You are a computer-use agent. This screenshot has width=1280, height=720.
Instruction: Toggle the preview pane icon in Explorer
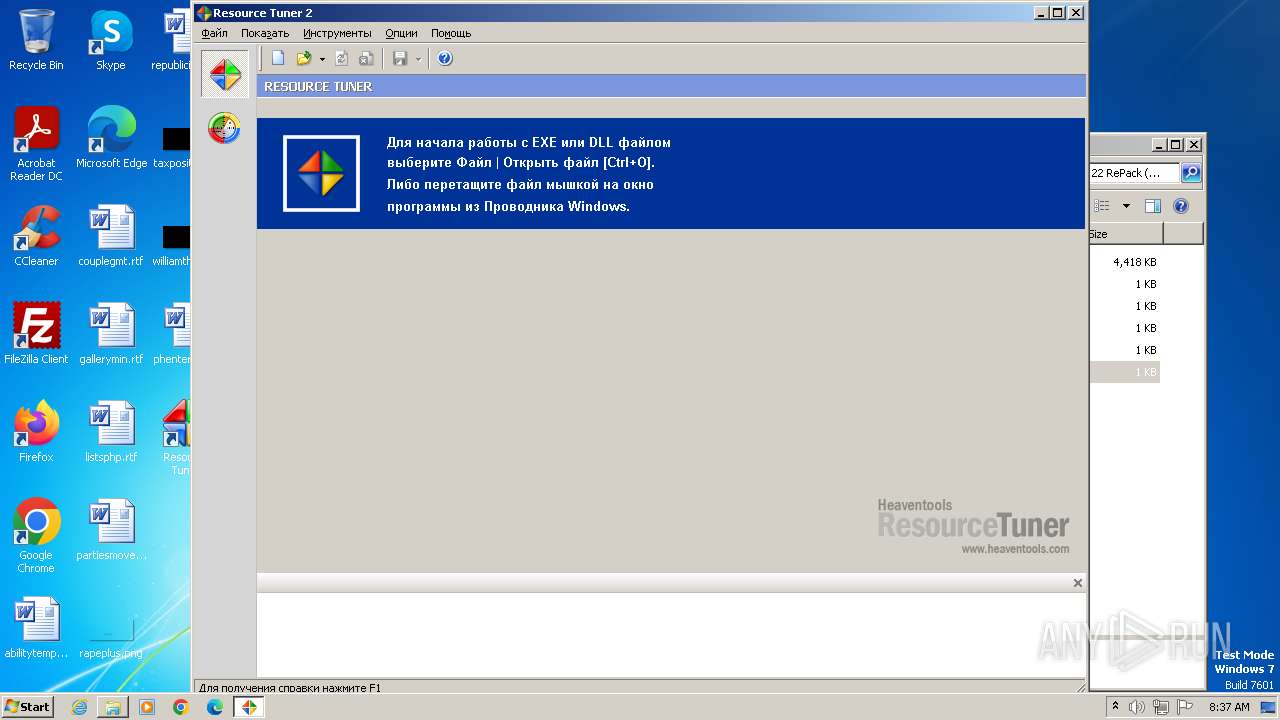1152,206
